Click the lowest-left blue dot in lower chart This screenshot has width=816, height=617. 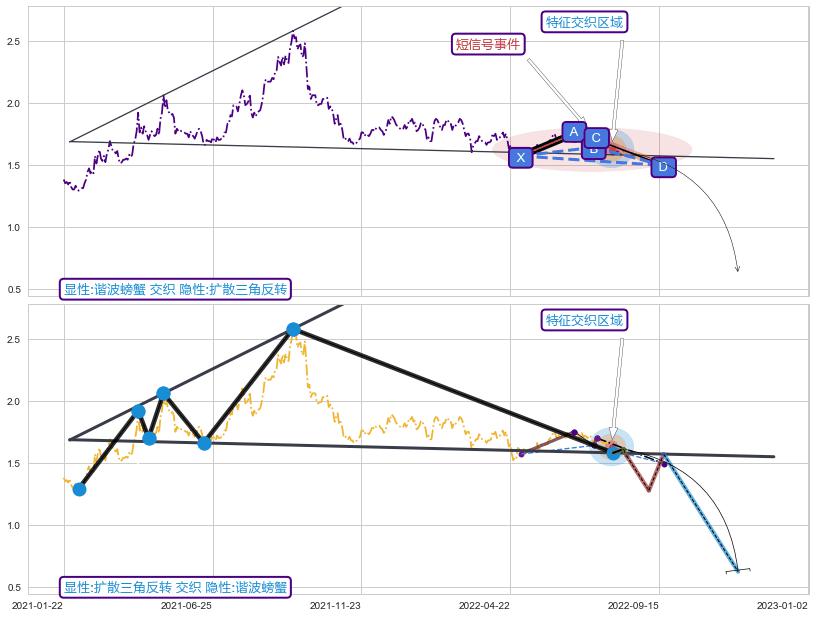click(x=79, y=489)
